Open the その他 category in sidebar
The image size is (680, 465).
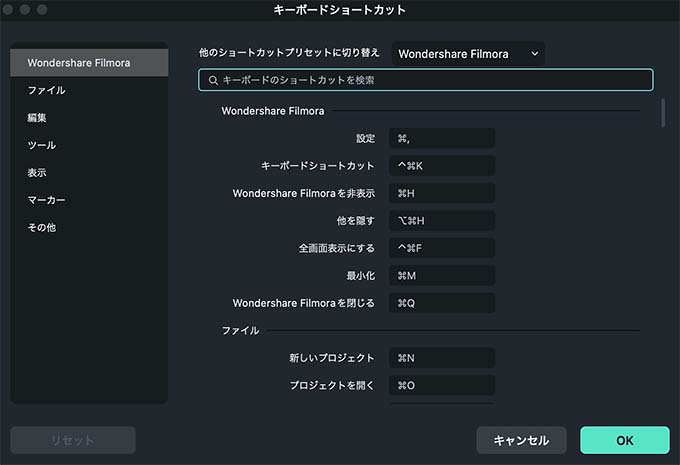pyautogui.click(x=89, y=227)
